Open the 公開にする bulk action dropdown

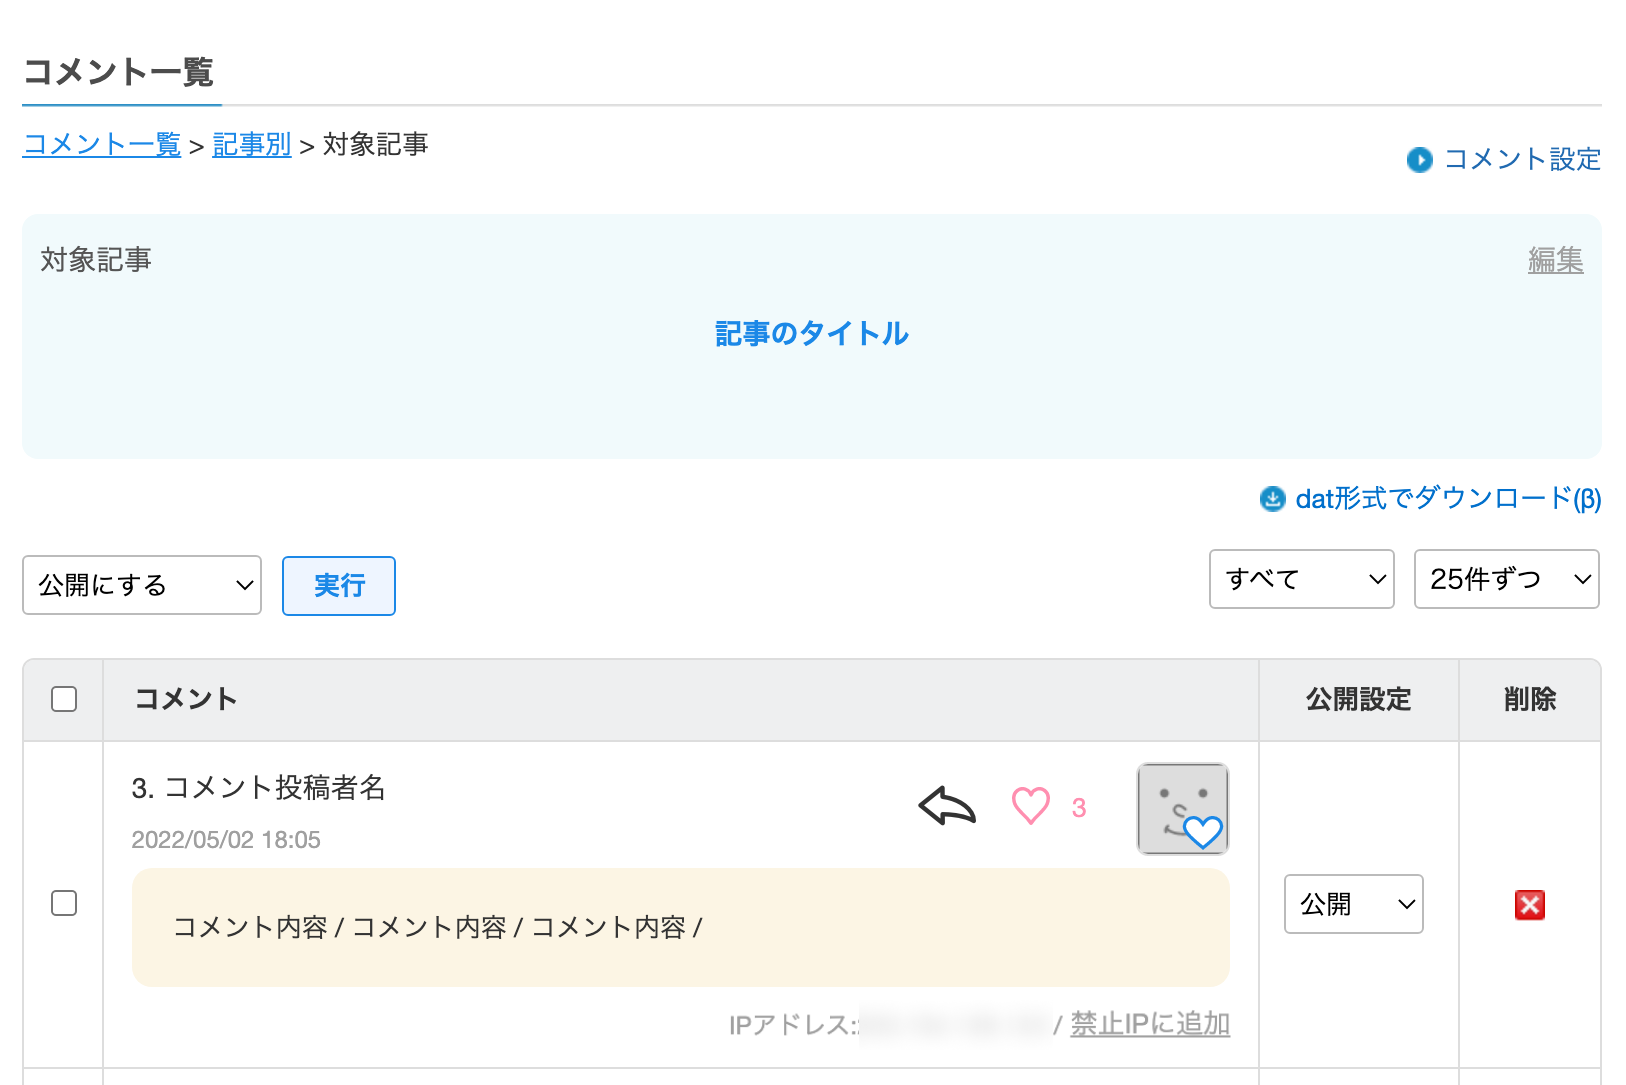[142, 585]
